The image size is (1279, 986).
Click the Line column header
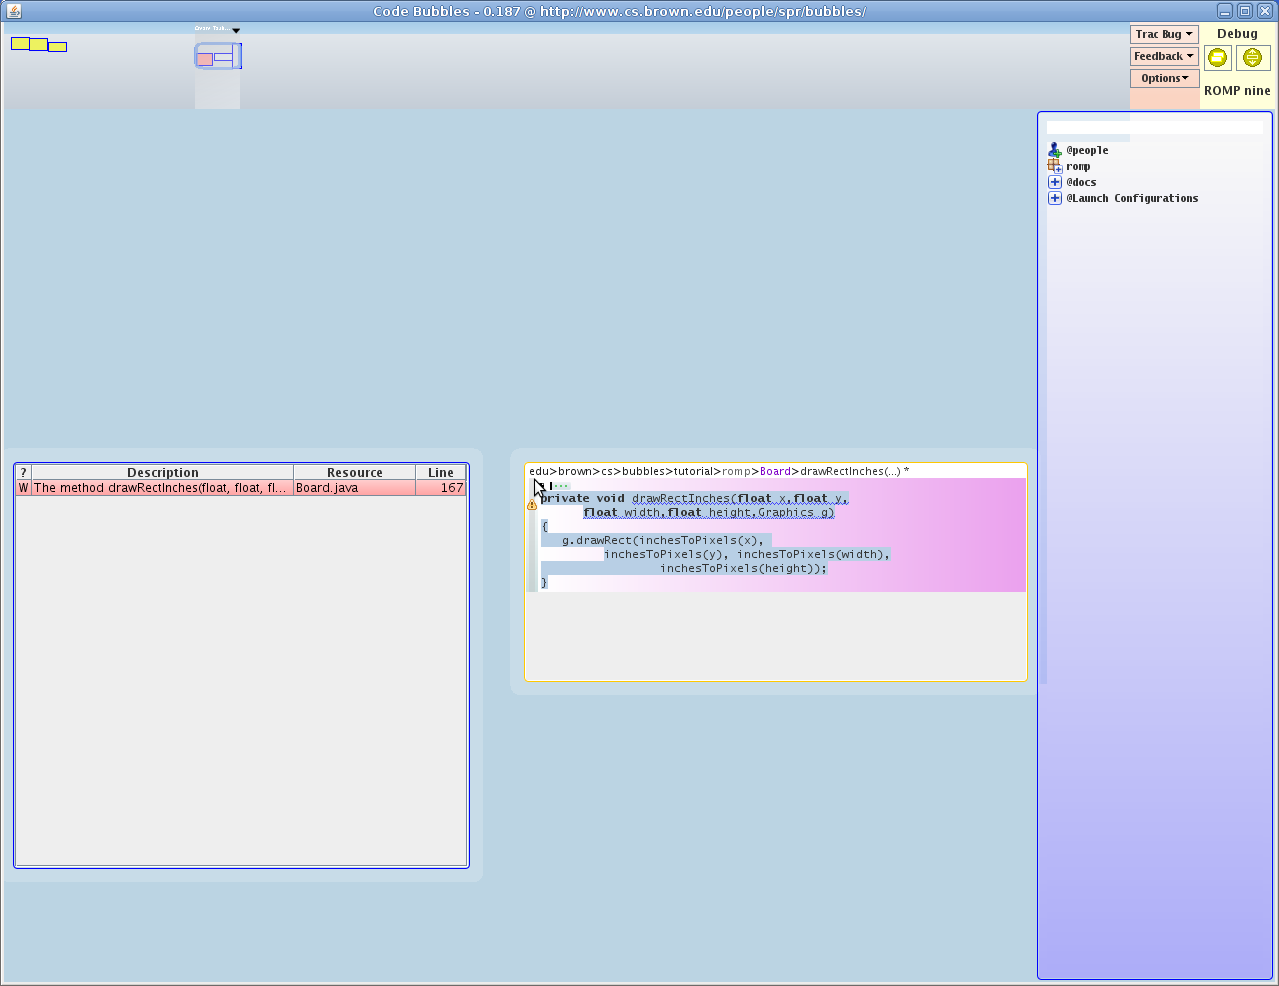440,472
